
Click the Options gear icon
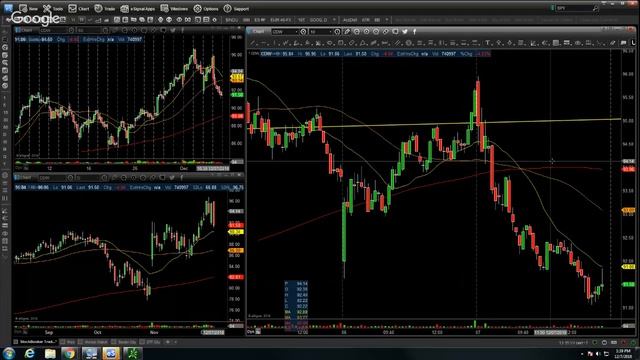pos(198,8)
